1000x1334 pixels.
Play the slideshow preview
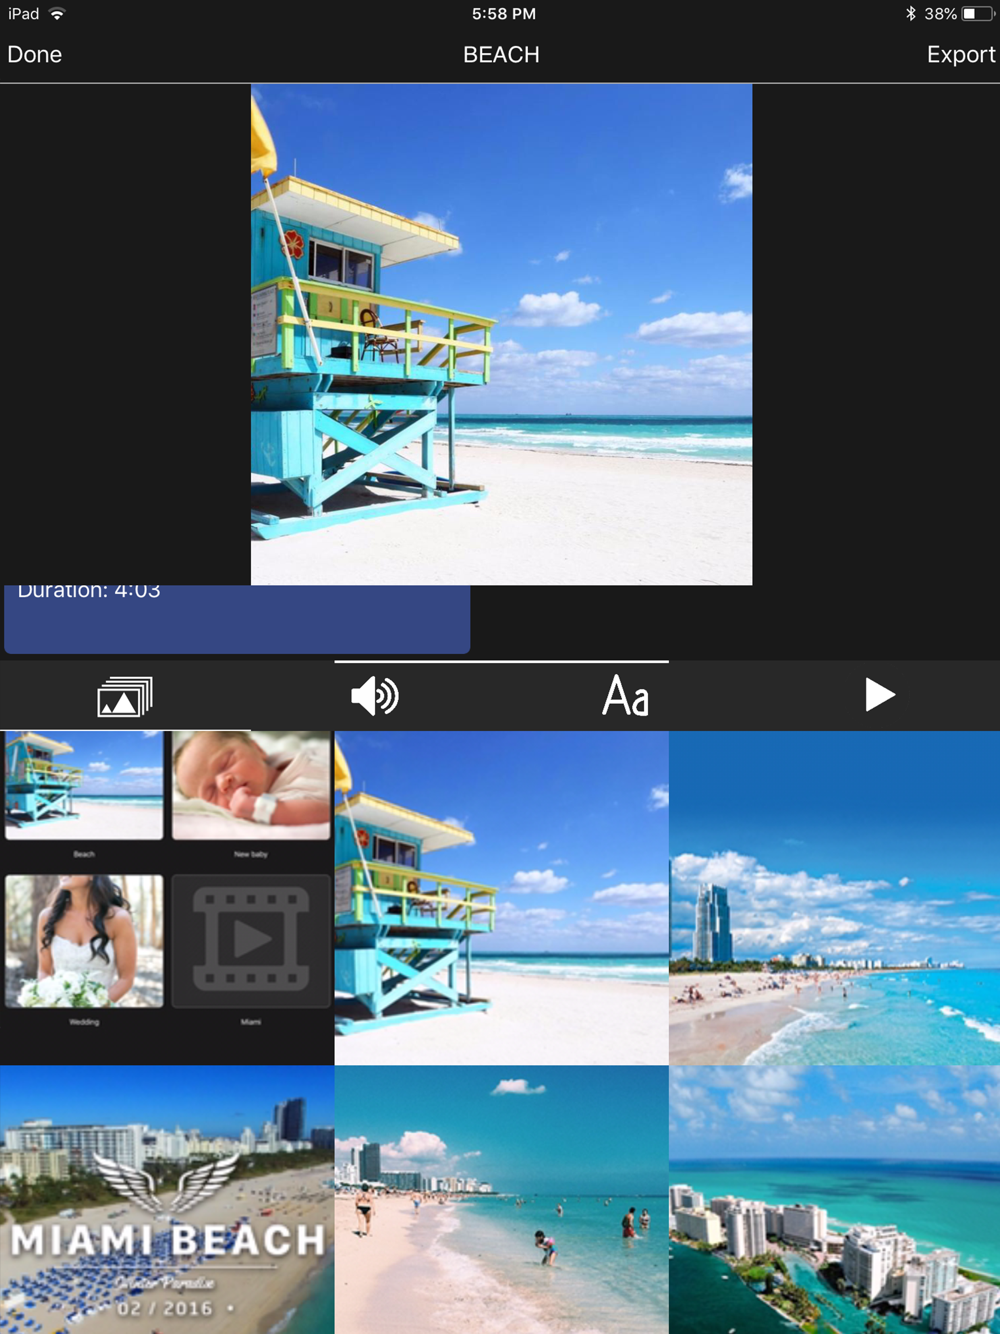click(879, 695)
